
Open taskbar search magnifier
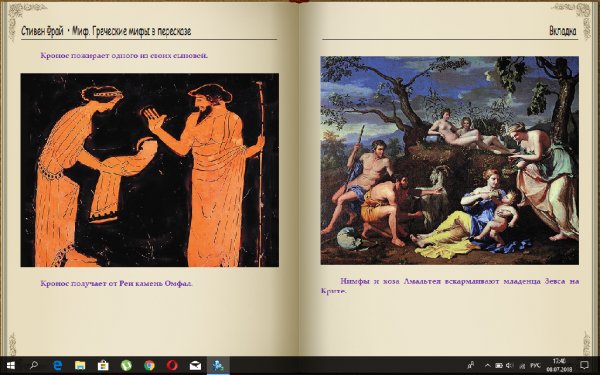[34, 365]
